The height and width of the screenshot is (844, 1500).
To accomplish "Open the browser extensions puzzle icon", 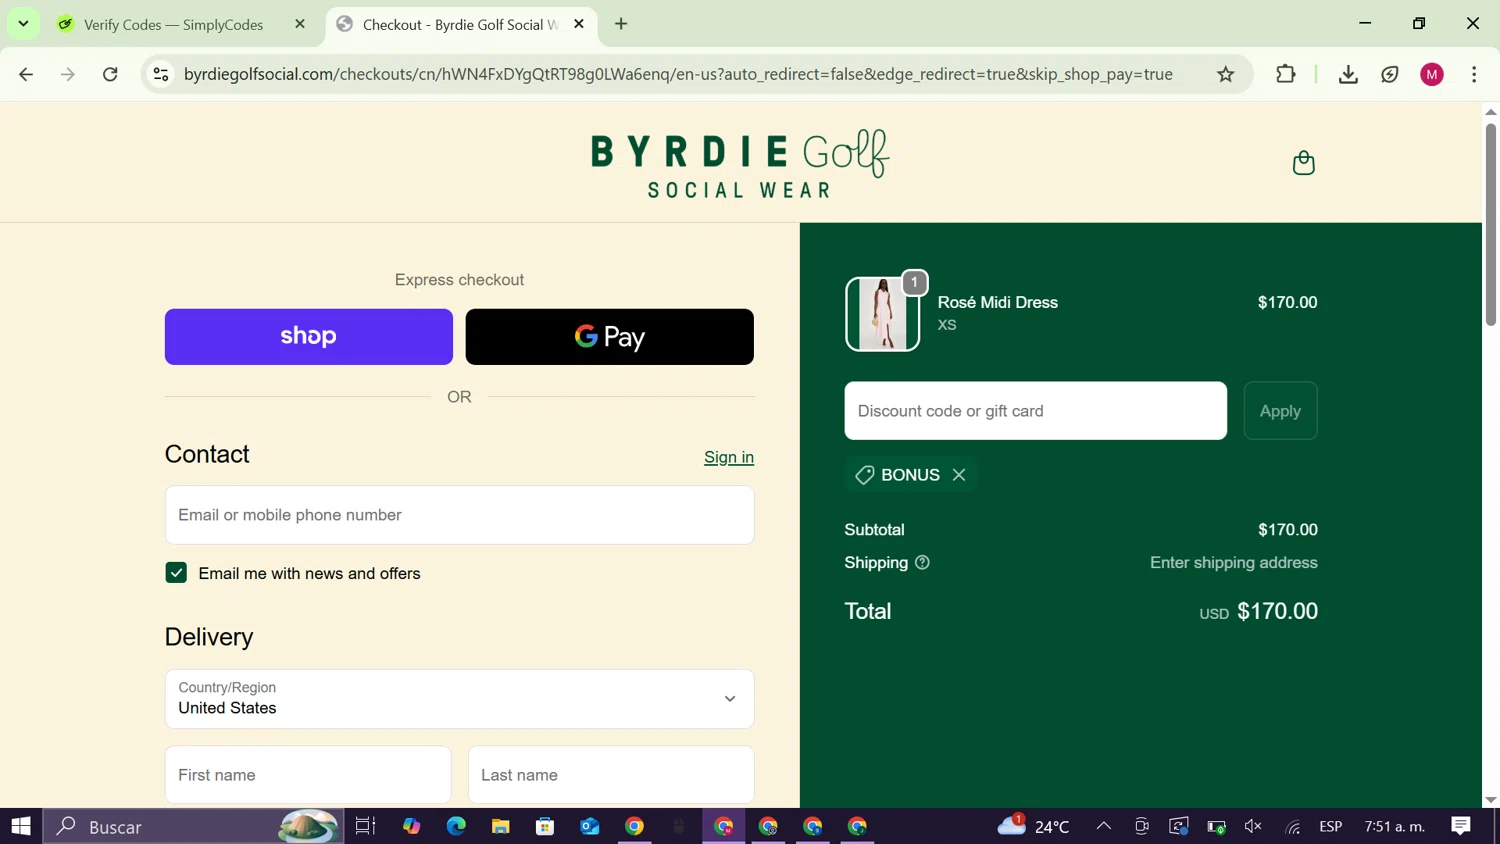I will [x=1286, y=74].
